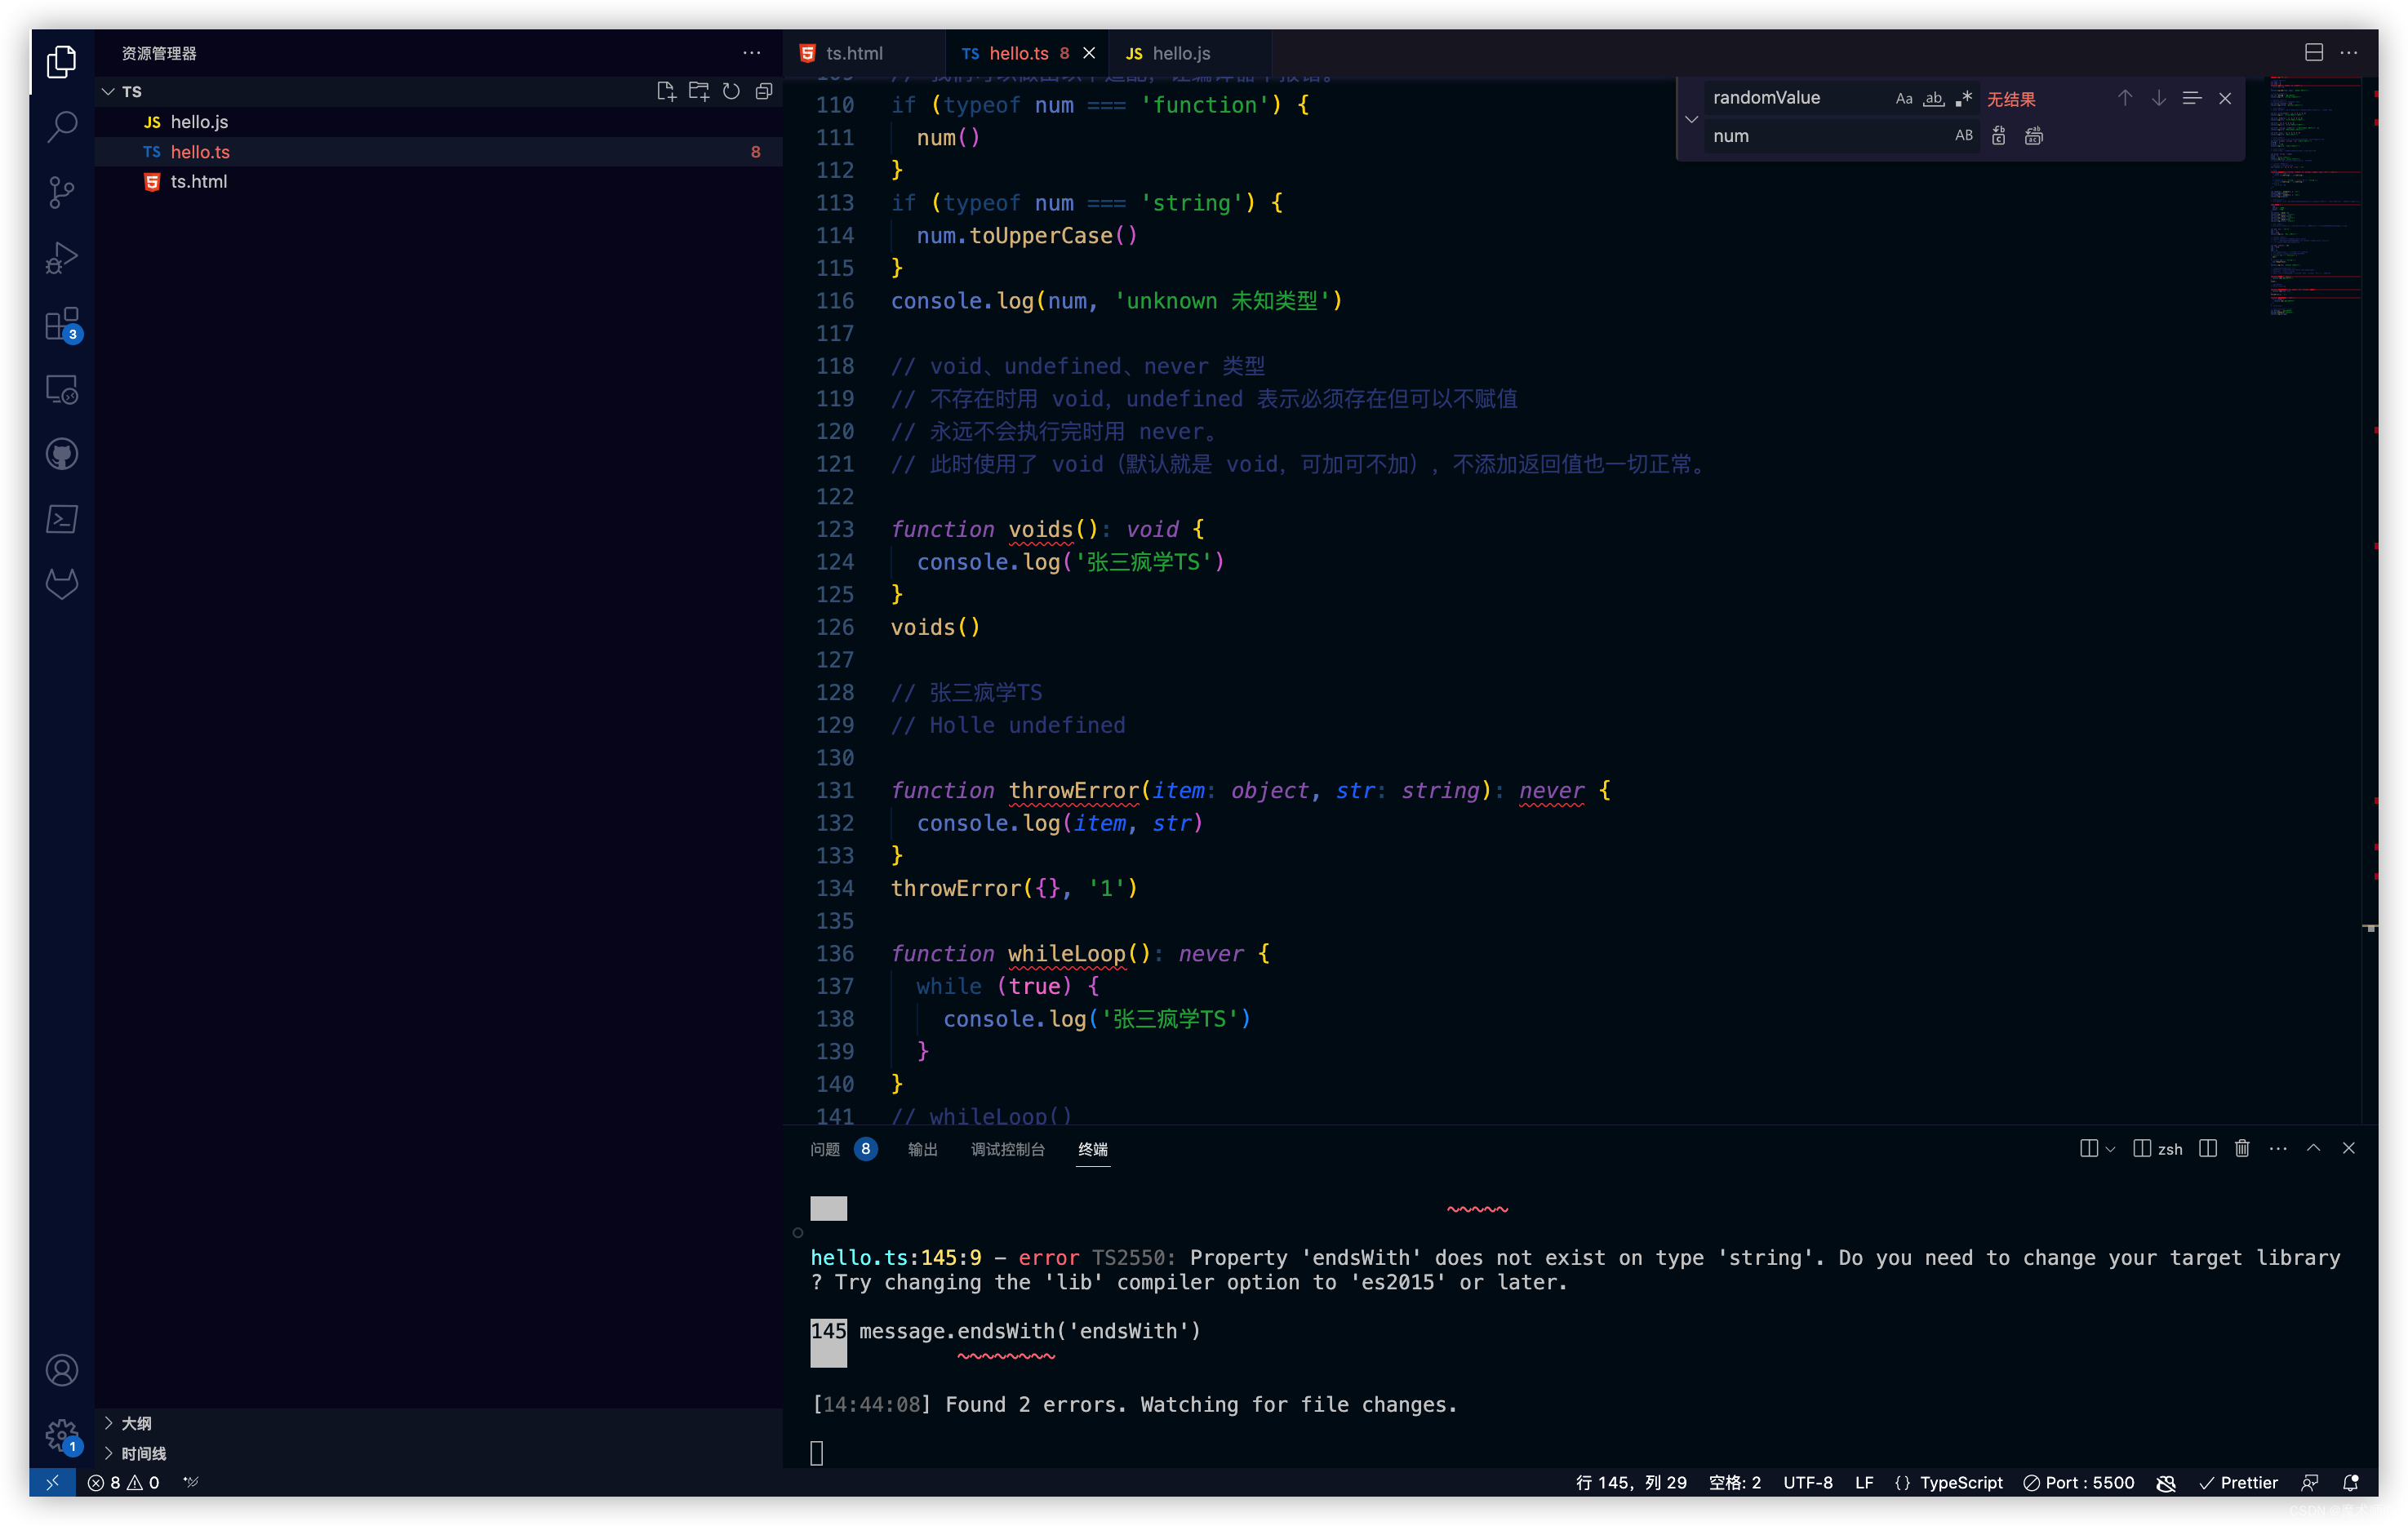
Task: Toggle preserve case in replace box
Action: [x=1963, y=136]
